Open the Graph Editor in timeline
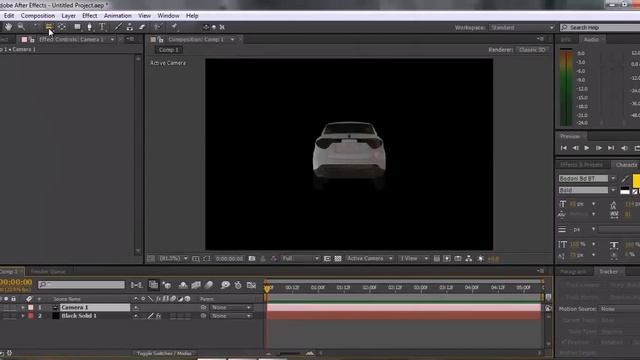This screenshot has height=360, width=640. tap(251, 285)
